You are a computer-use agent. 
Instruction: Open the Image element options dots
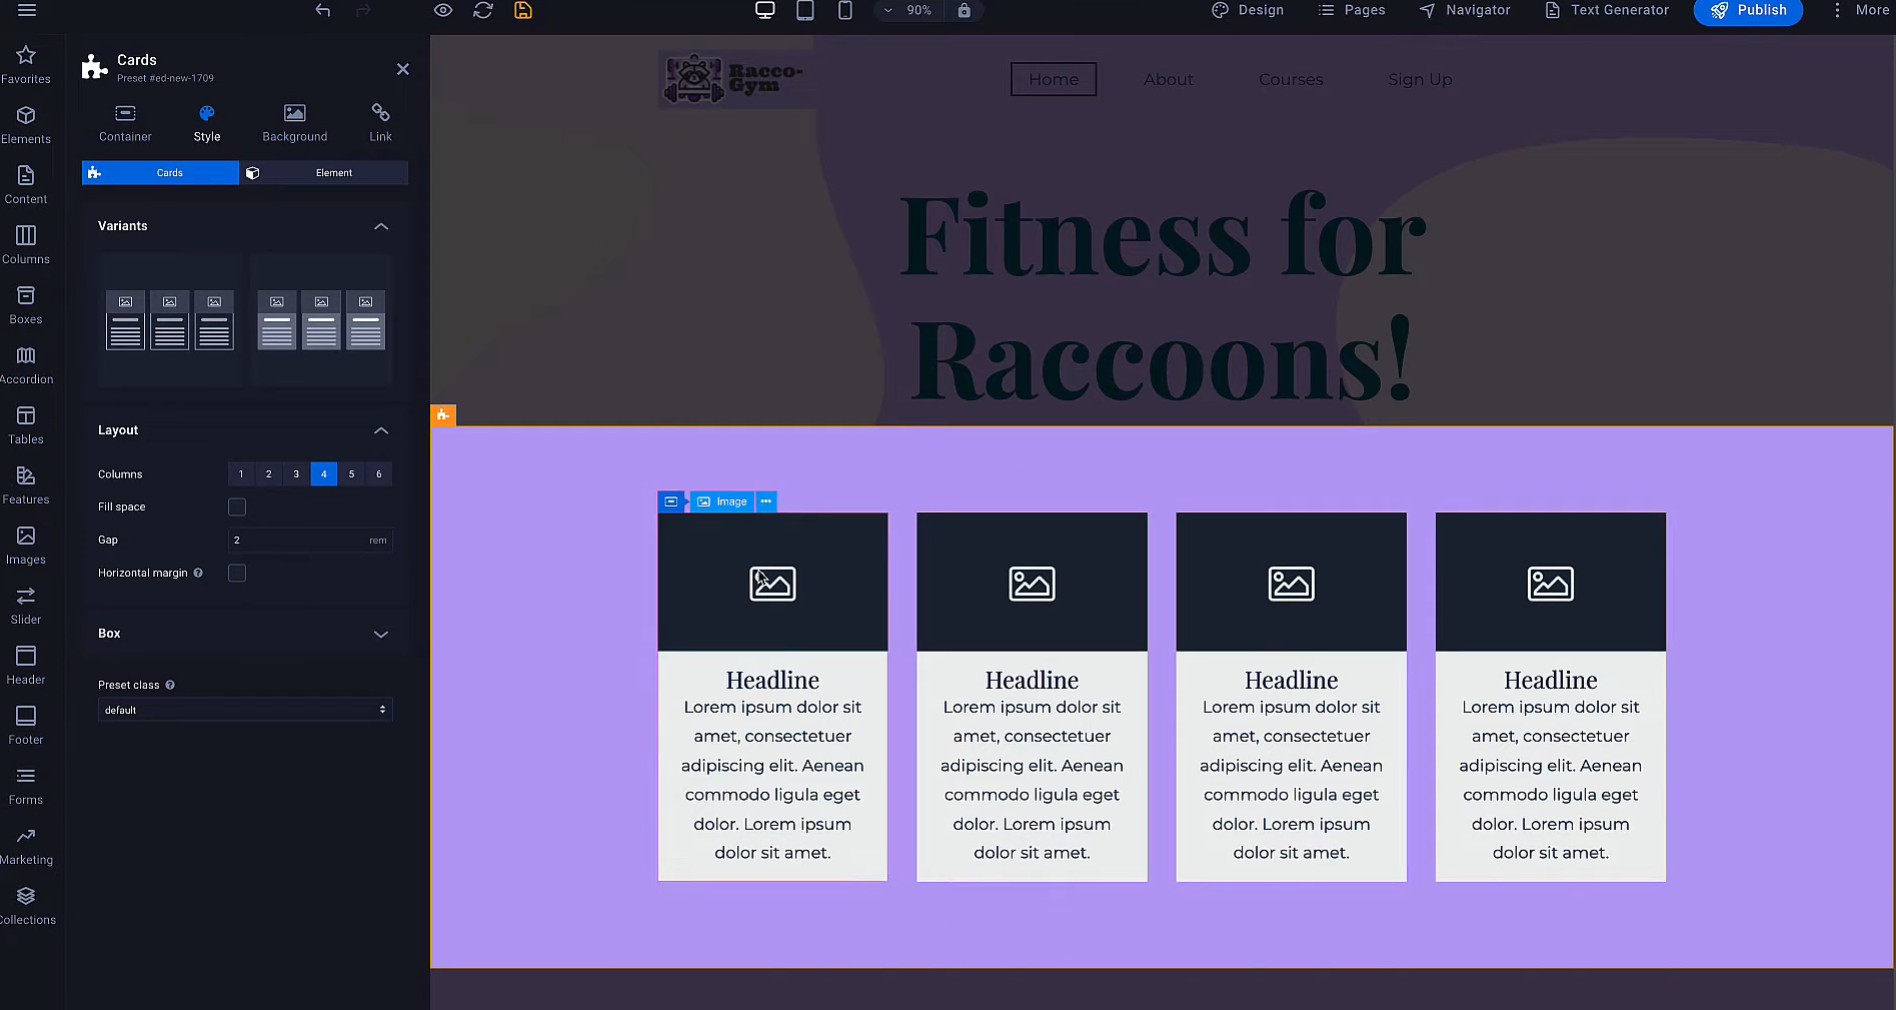click(766, 501)
